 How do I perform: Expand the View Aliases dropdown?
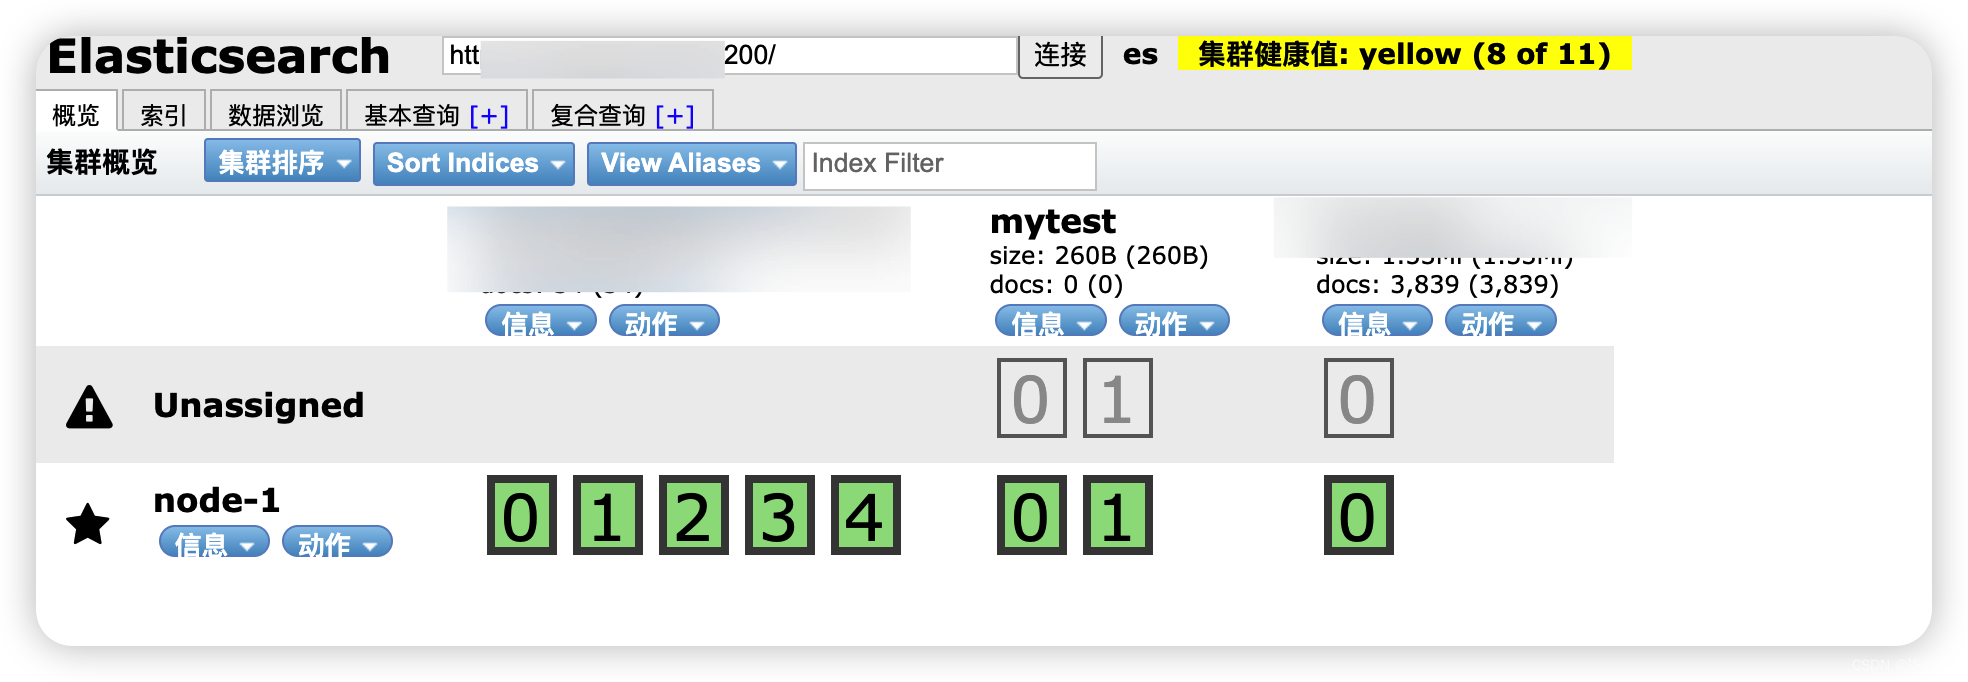(691, 163)
